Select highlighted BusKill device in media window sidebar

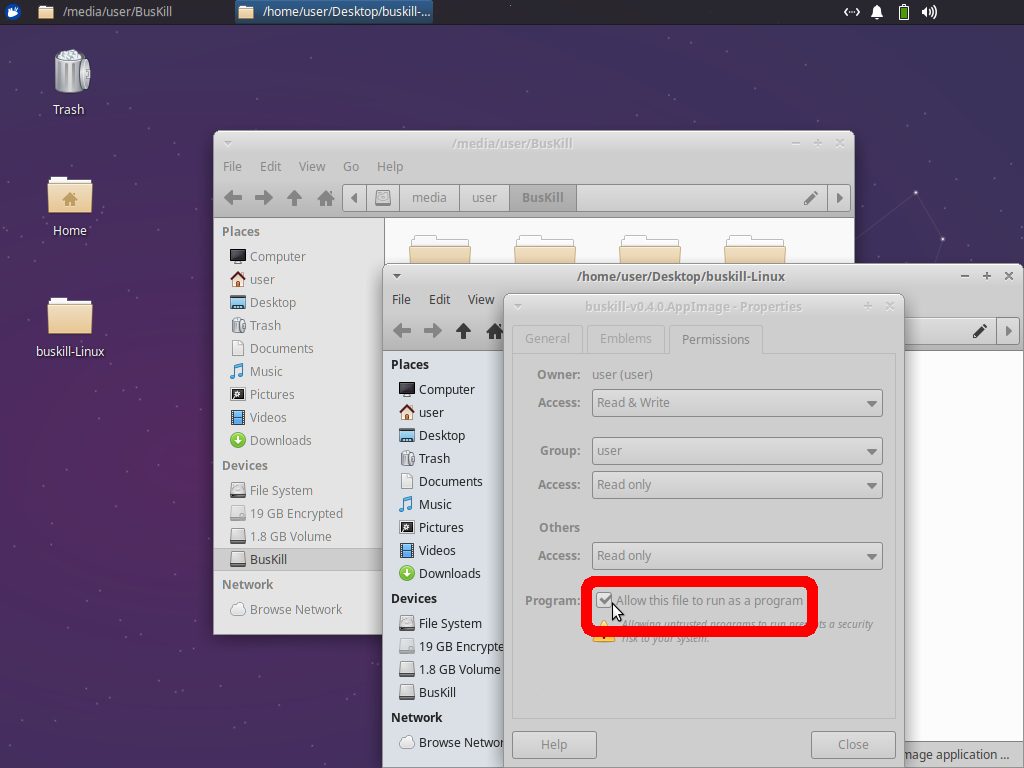click(299, 559)
